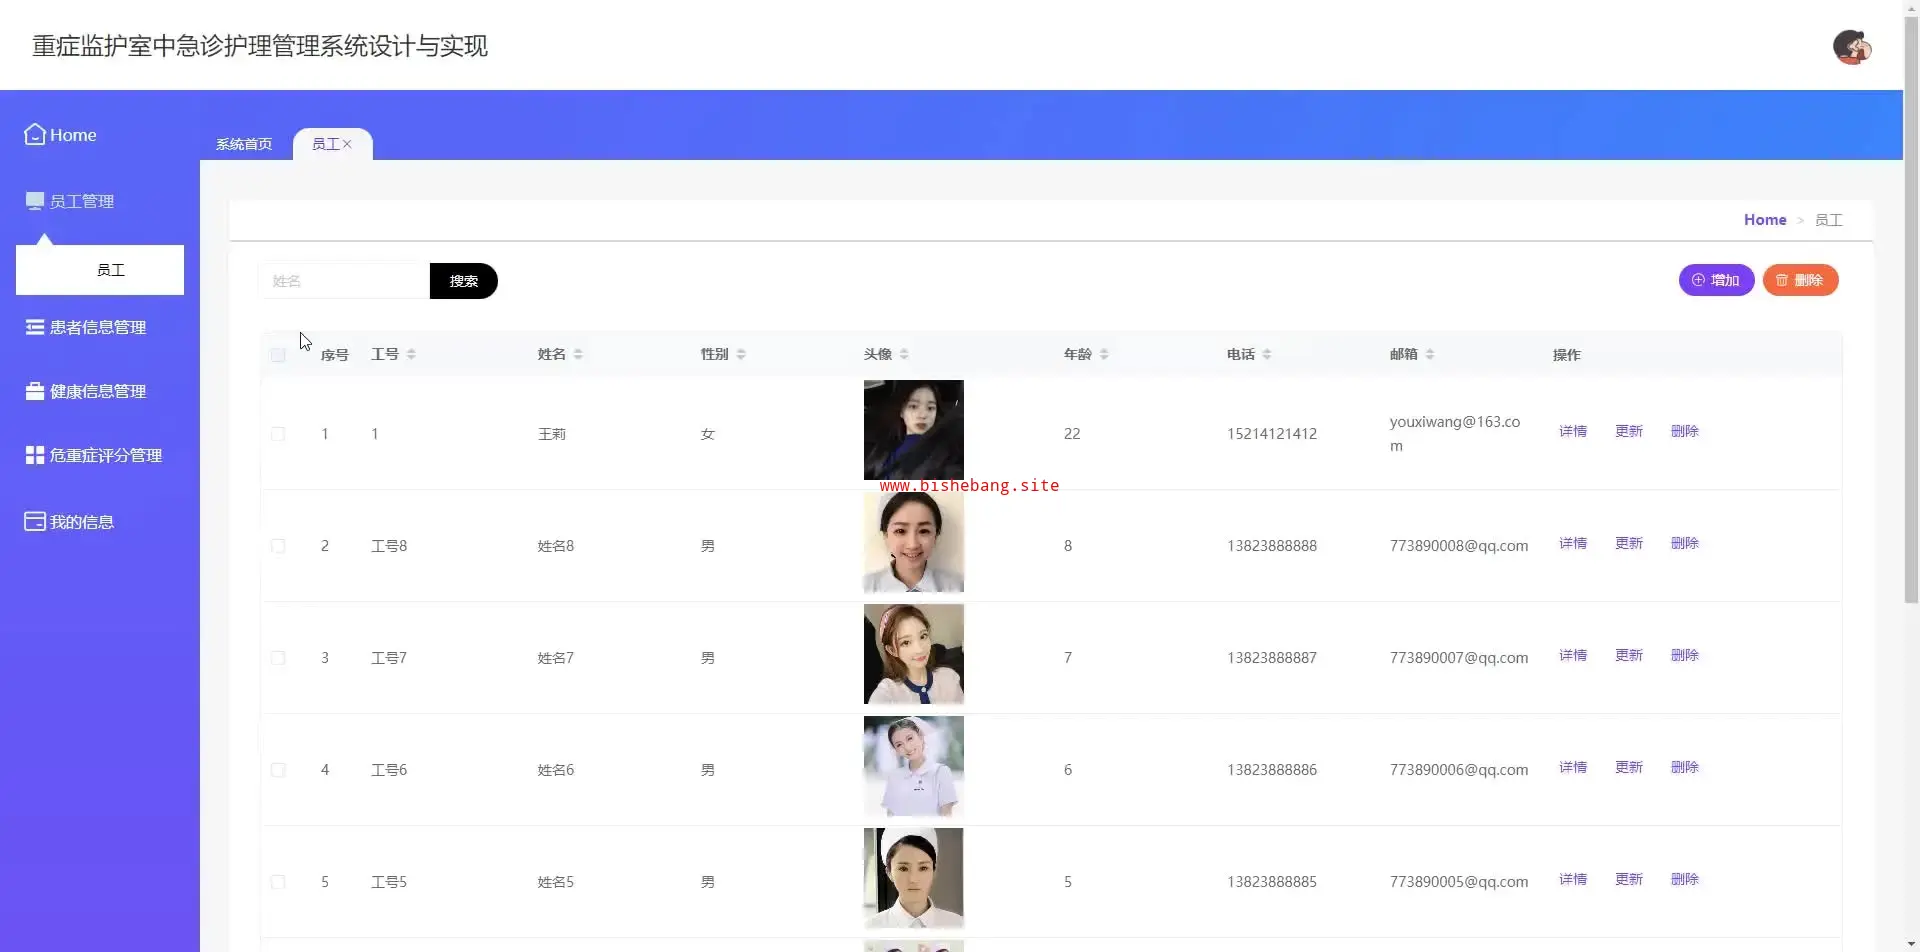
Task: Switch to the 系统首页 tab
Action: [244, 144]
